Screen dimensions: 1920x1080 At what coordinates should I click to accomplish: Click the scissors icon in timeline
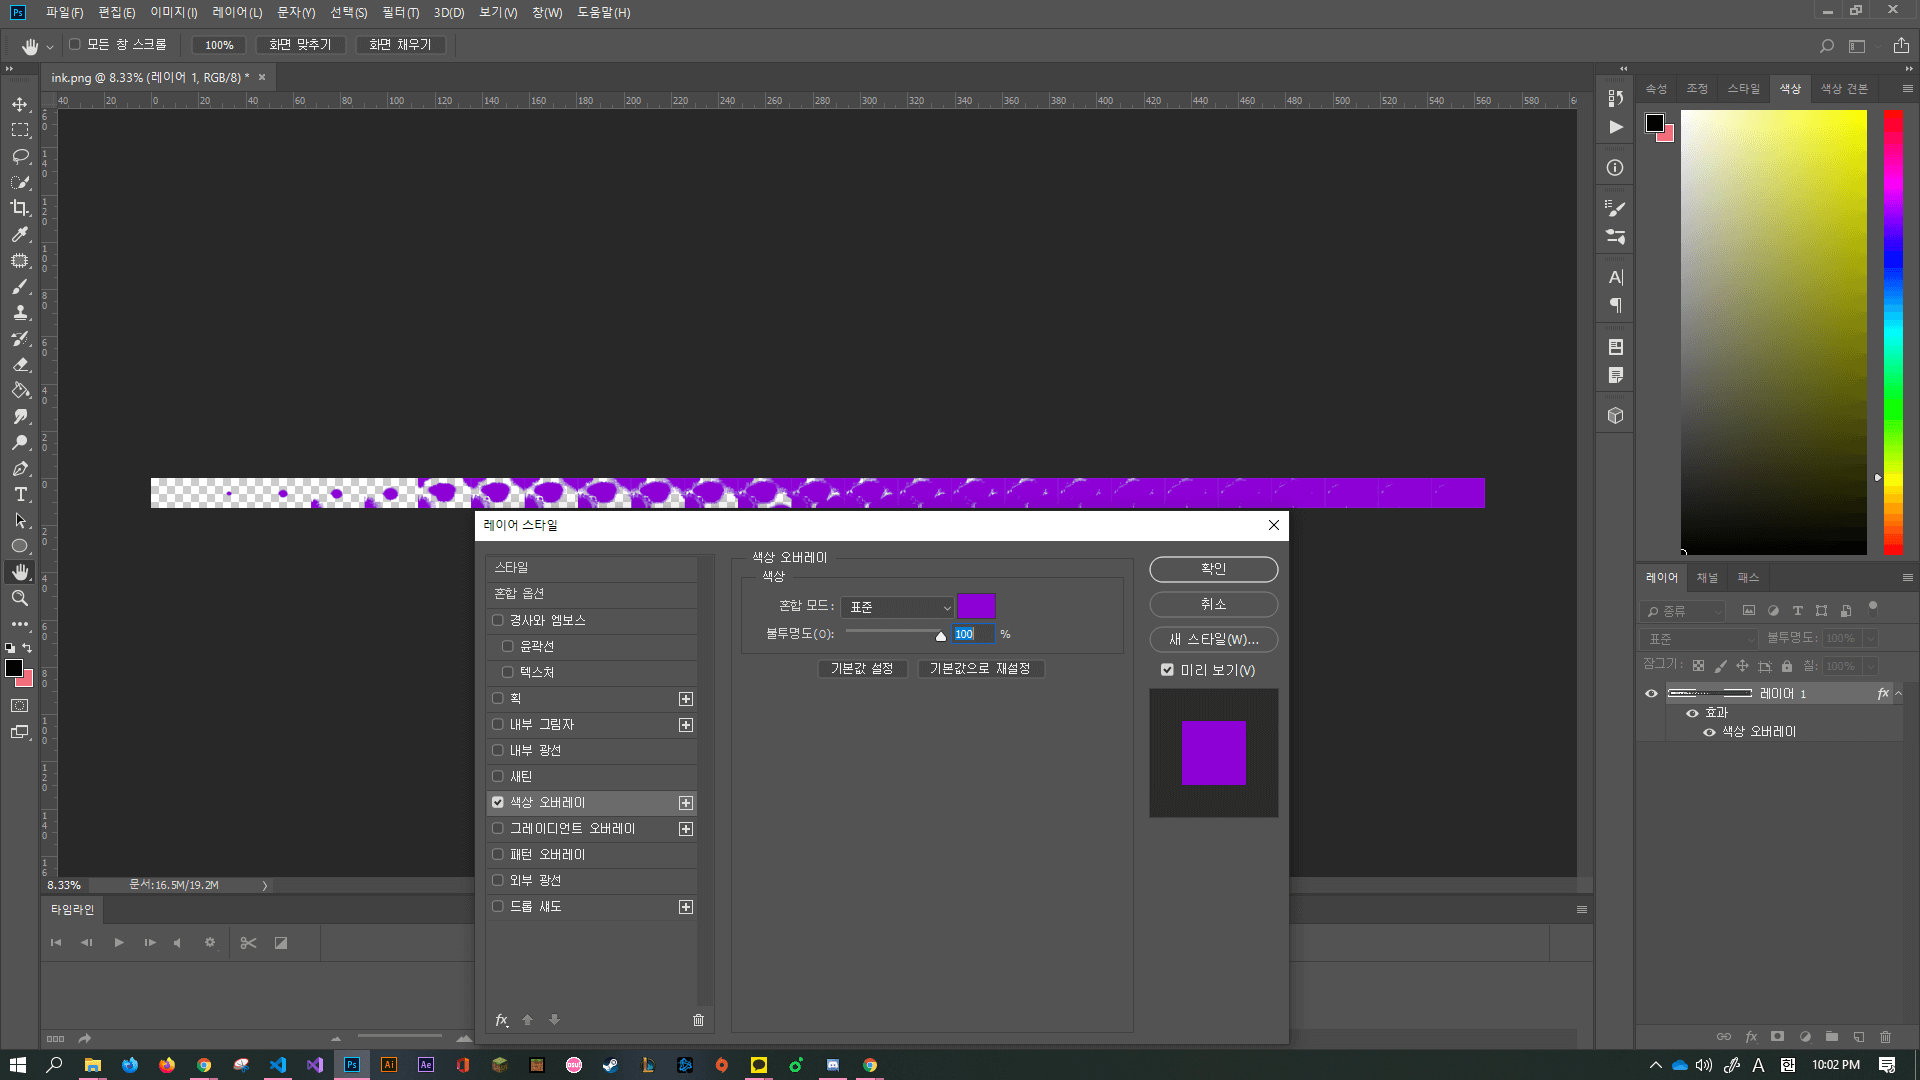coord(249,943)
